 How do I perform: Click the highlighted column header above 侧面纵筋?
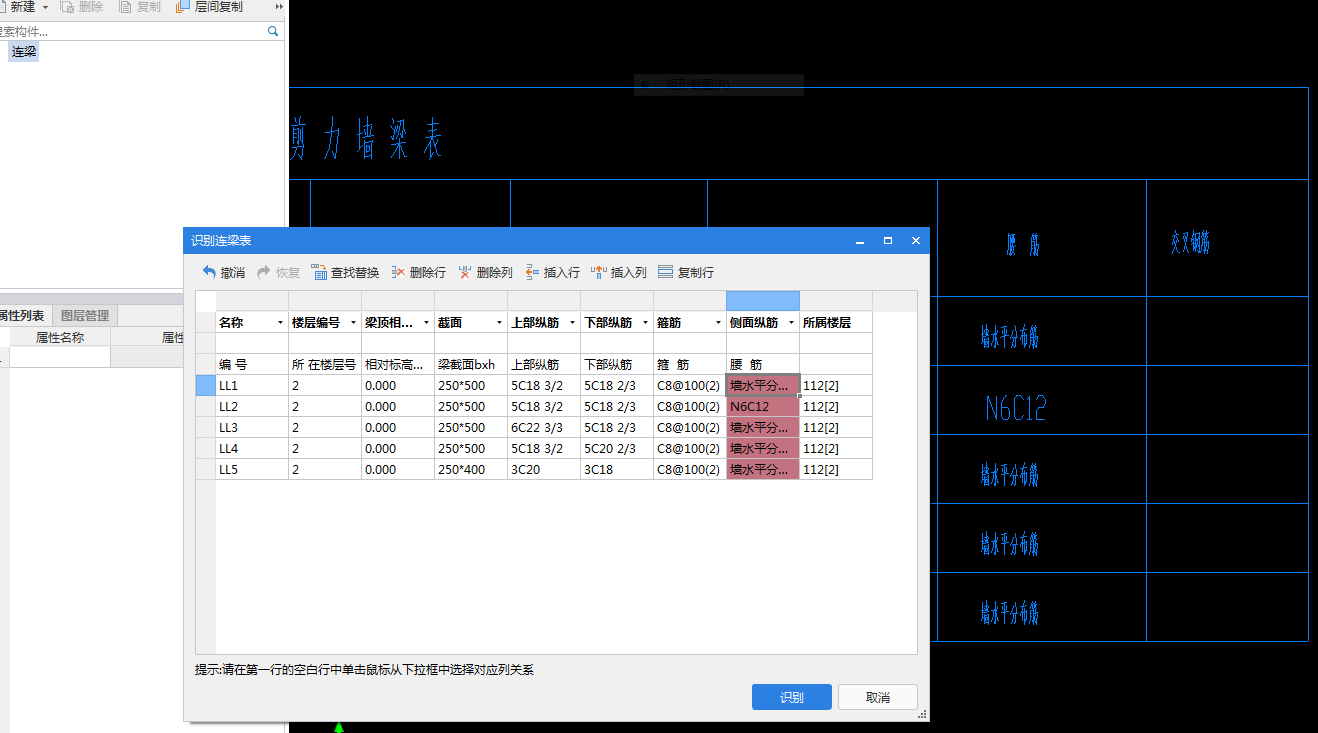pyautogui.click(x=763, y=301)
